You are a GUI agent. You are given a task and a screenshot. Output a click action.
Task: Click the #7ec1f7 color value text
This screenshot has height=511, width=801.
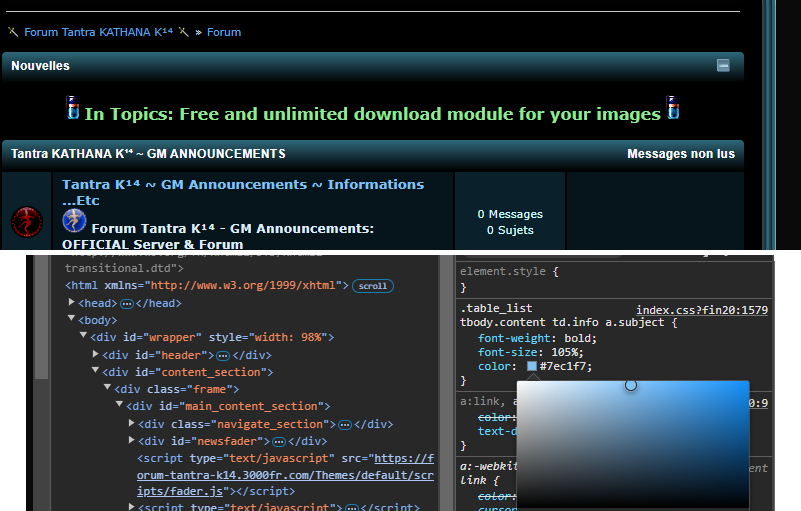pos(563,366)
